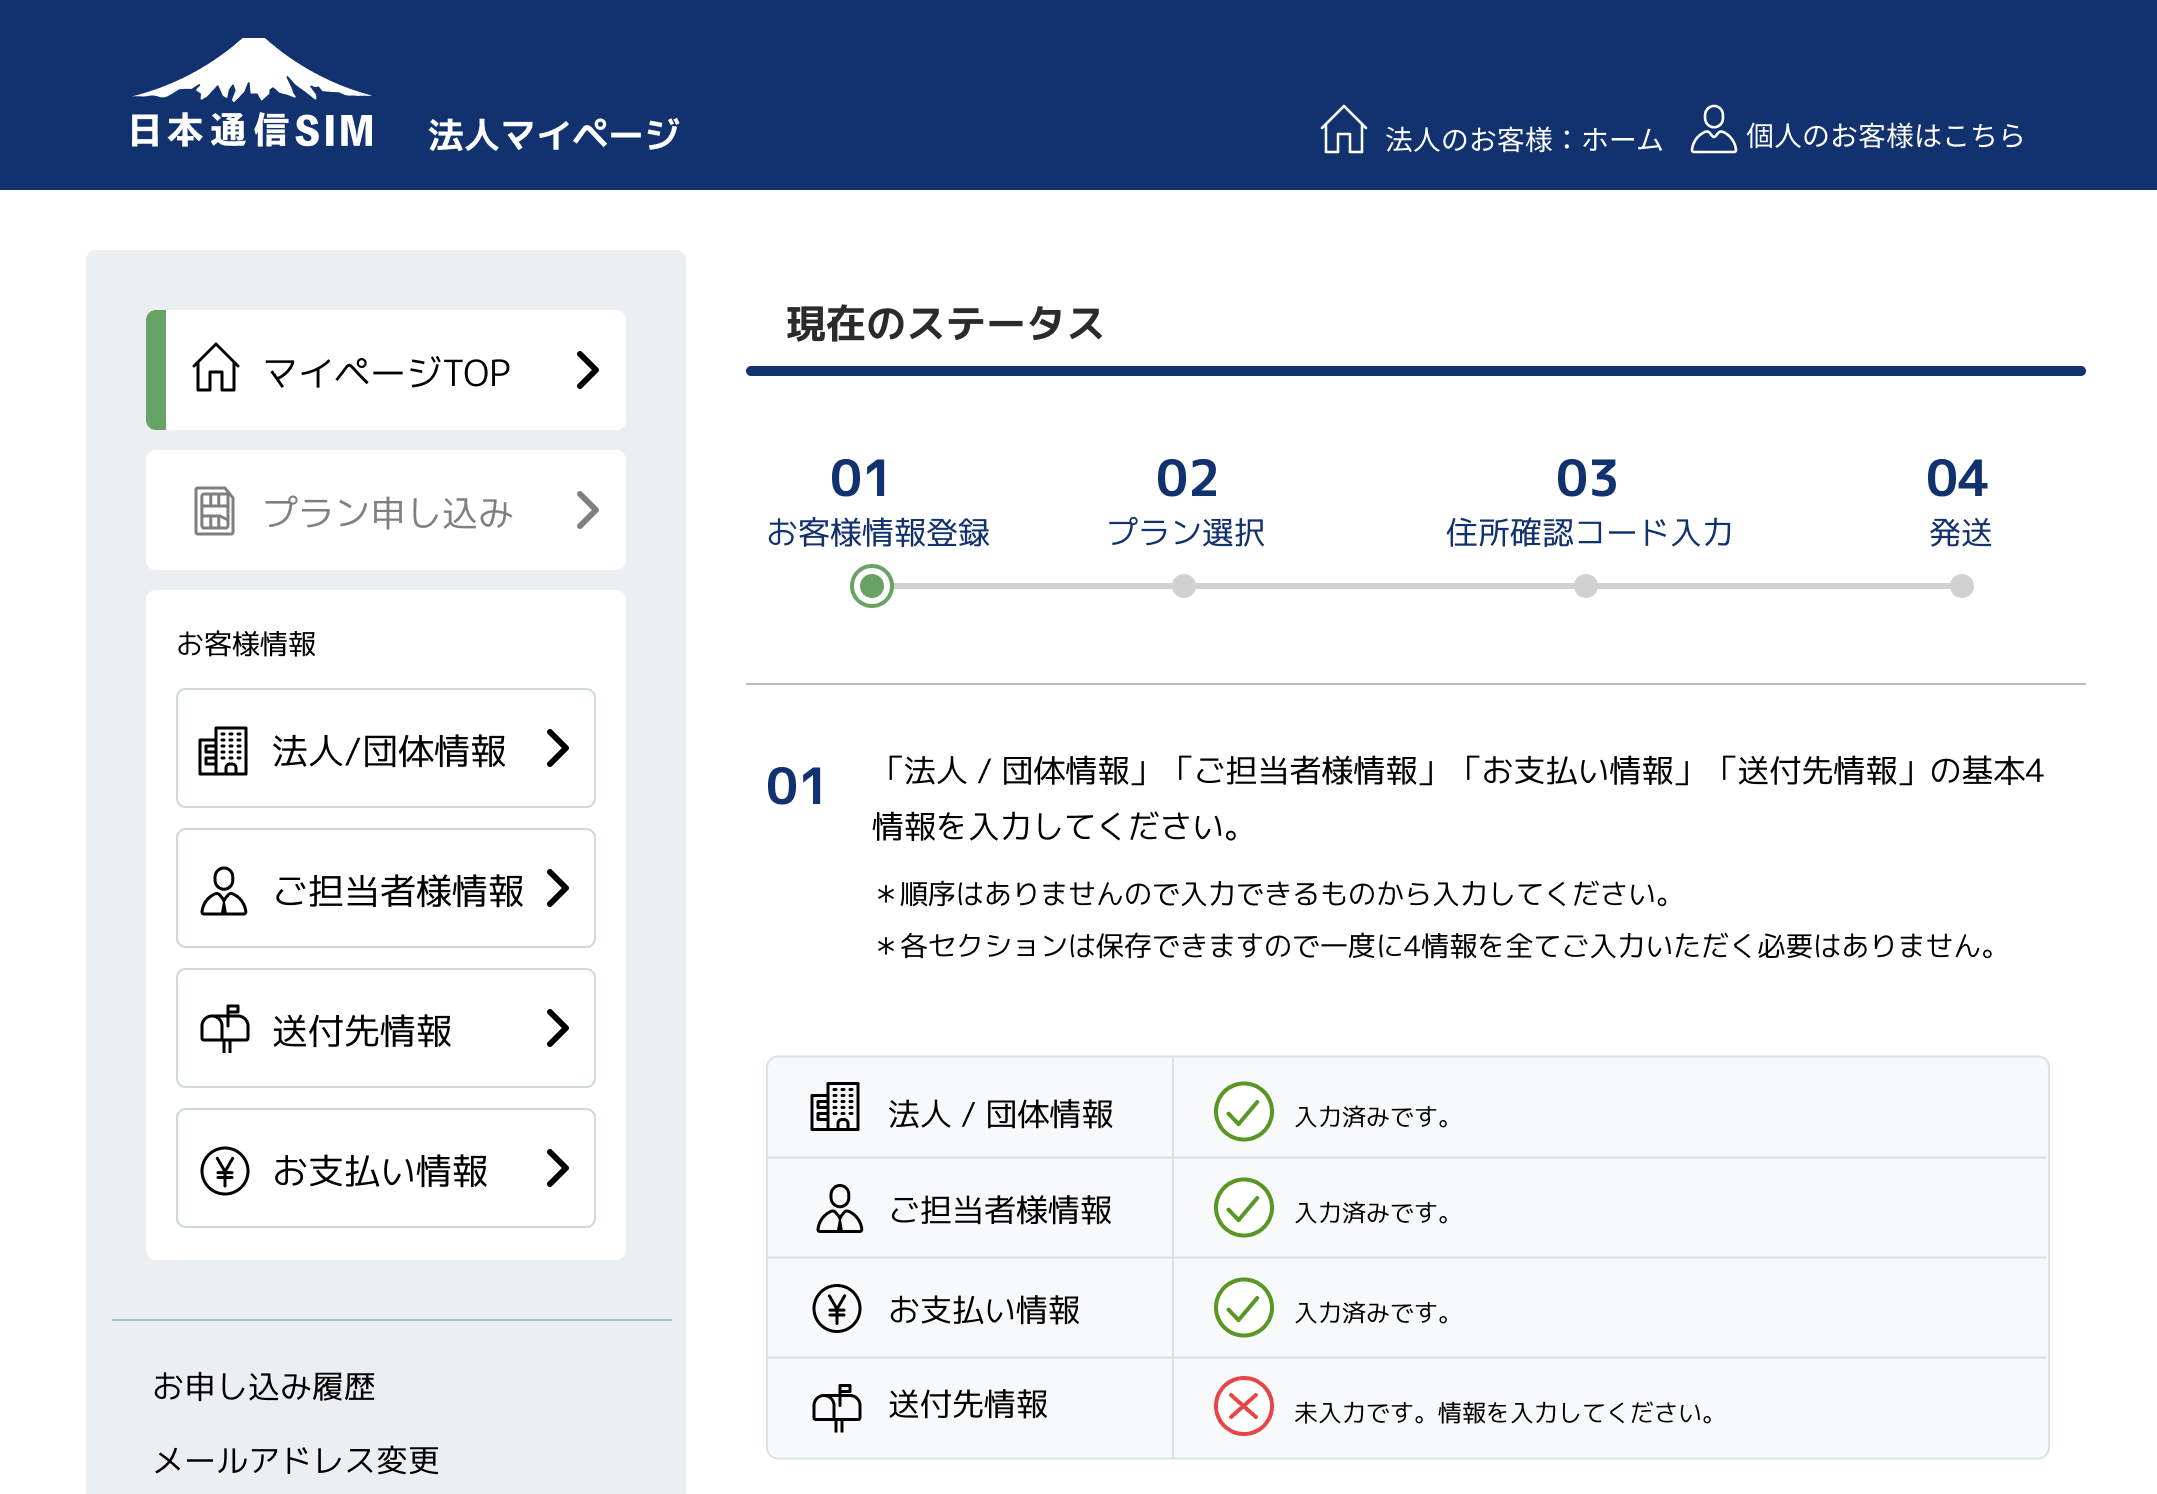Click green checkmark in 法人 / 団体情報 status row

(1243, 1111)
